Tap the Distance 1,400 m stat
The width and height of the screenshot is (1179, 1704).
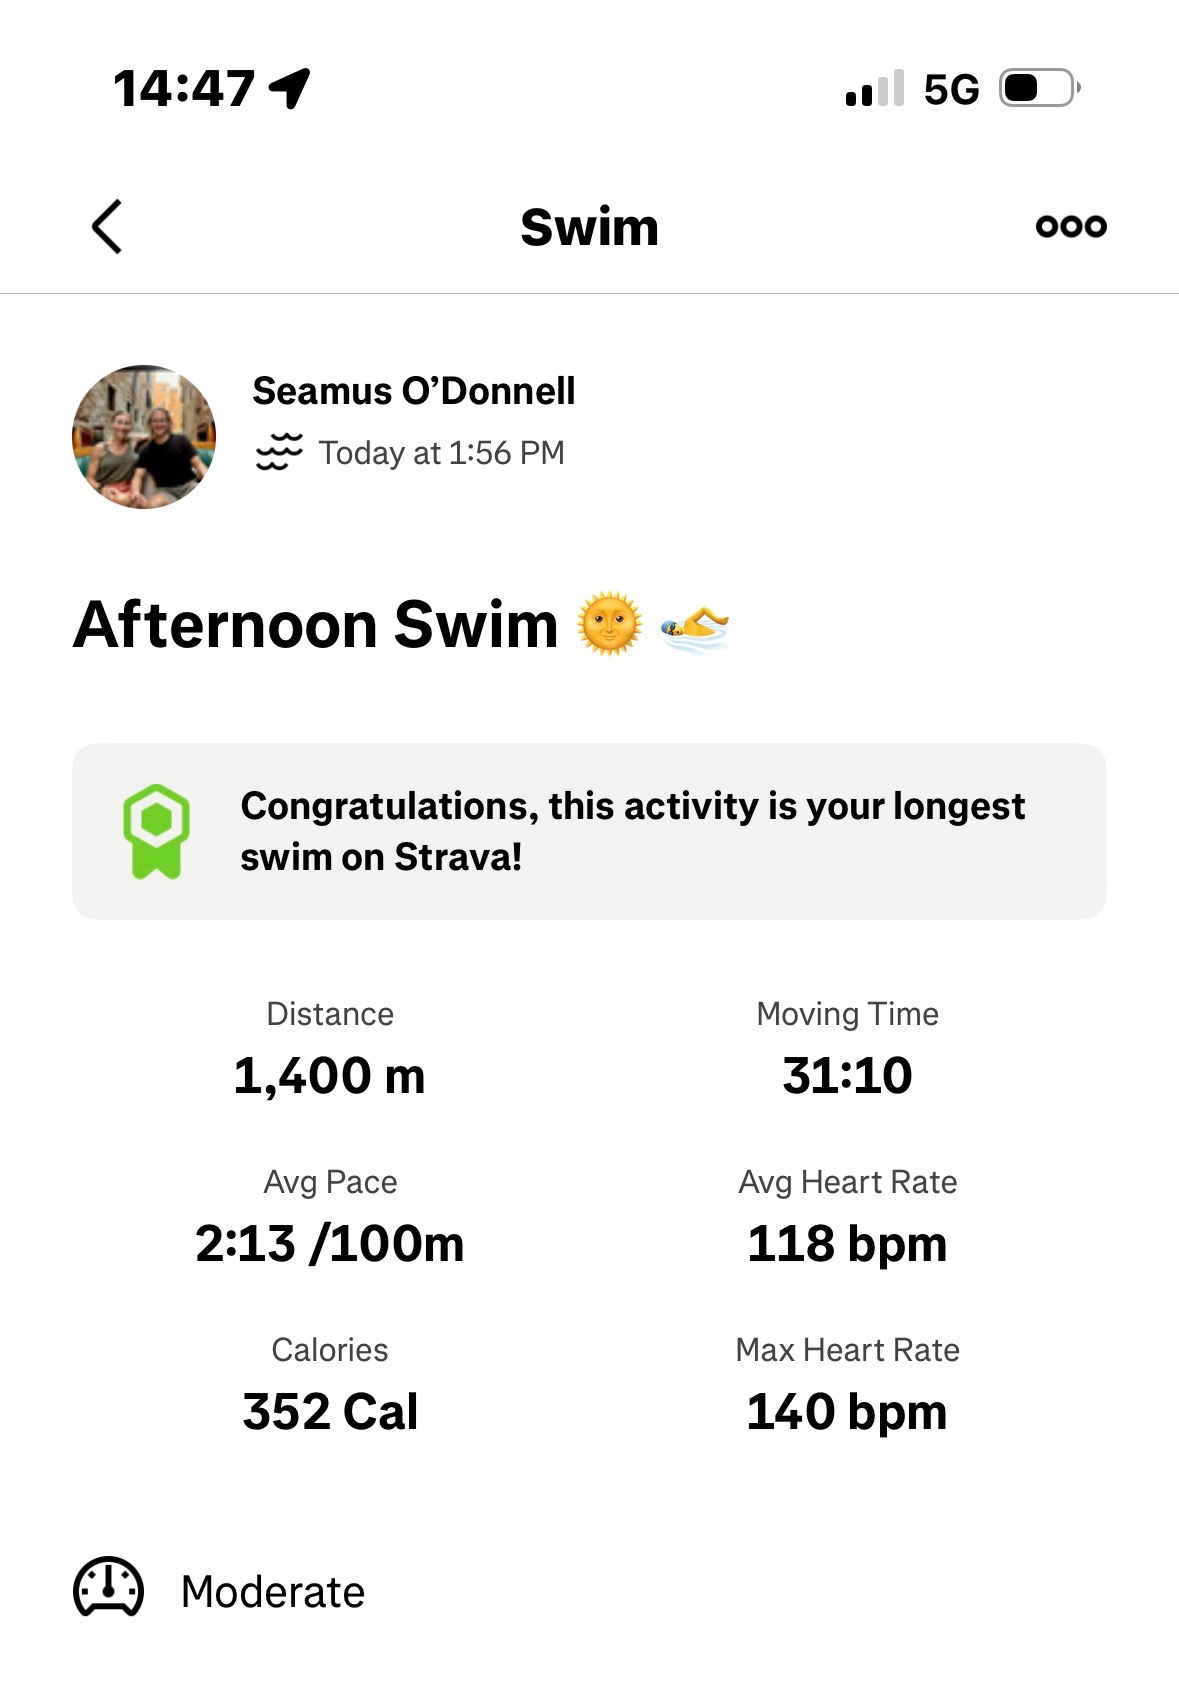(x=330, y=1076)
